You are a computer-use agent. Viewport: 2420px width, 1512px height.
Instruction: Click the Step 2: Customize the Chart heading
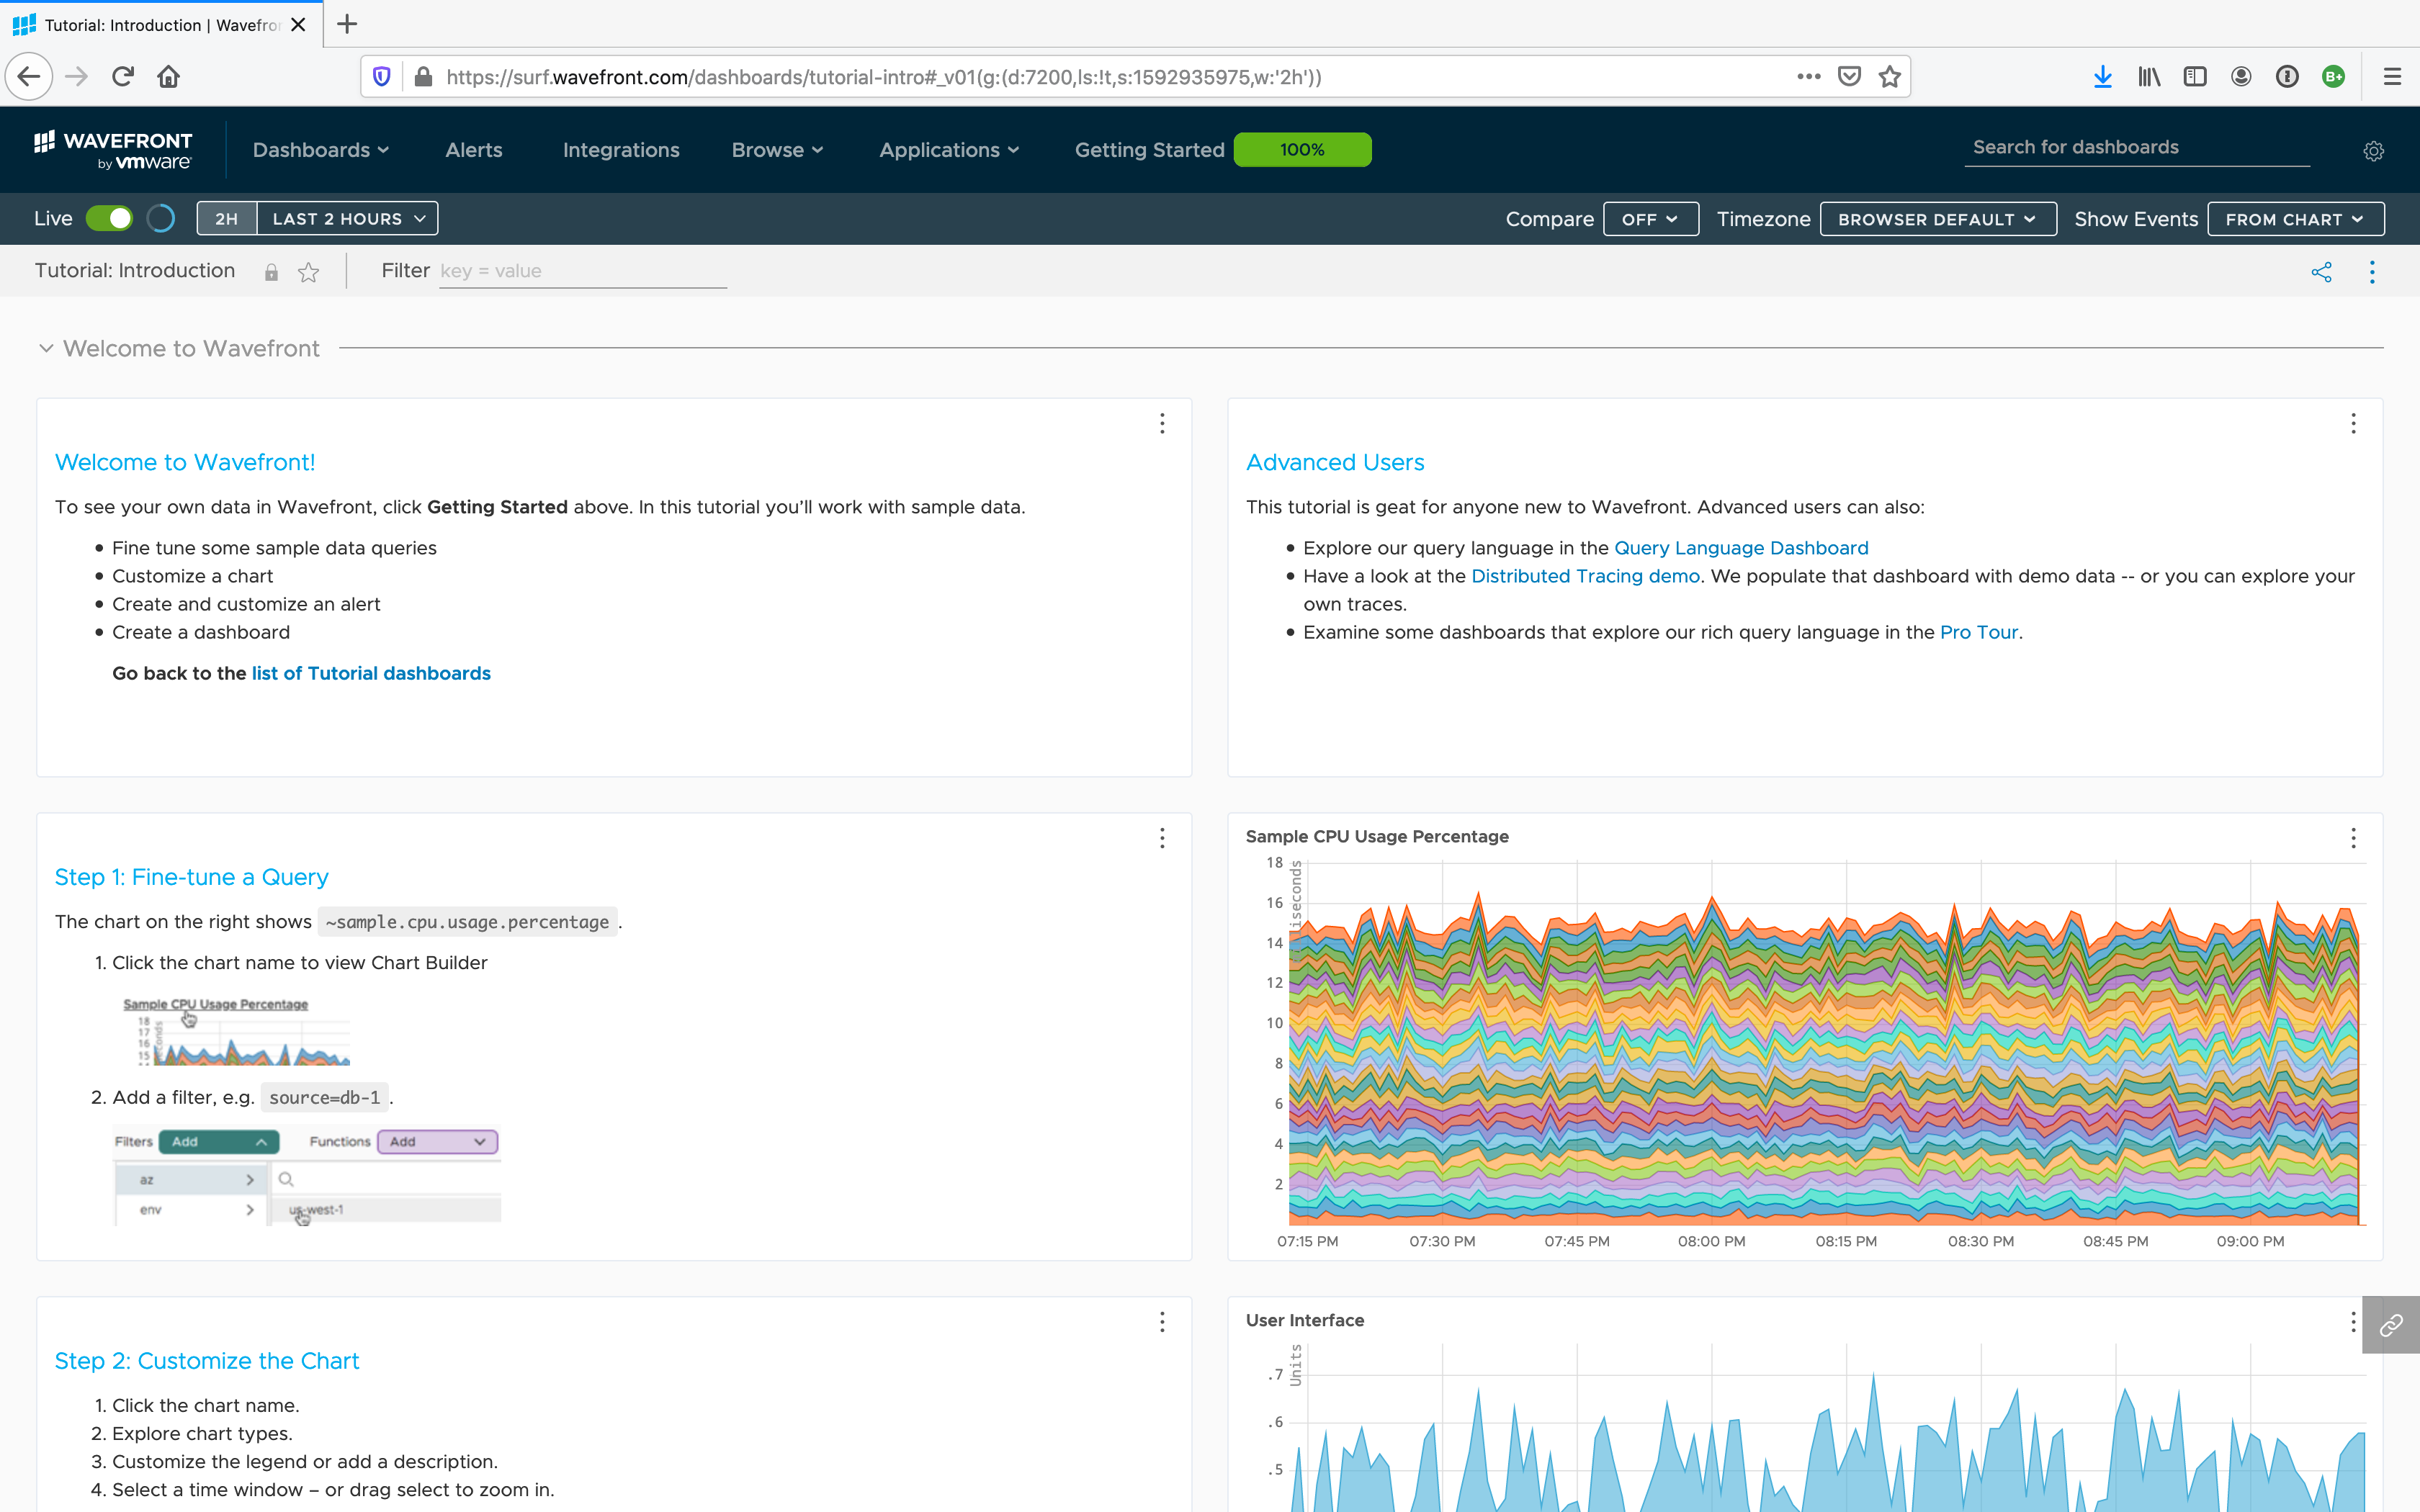[x=207, y=1361]
